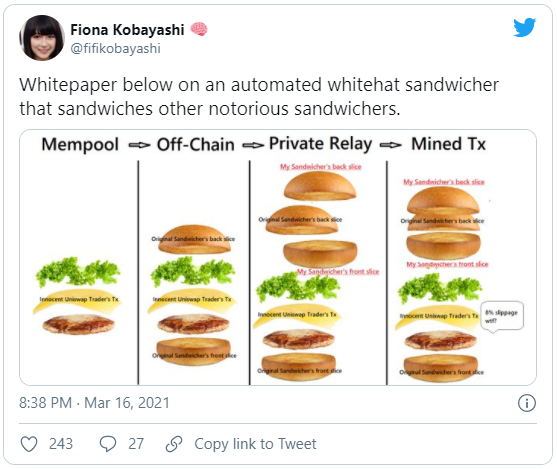Click the tweet text about whitehat sandwicher
Image resolution: width=557 pixels, height=469 pixels.
(259, 97)
